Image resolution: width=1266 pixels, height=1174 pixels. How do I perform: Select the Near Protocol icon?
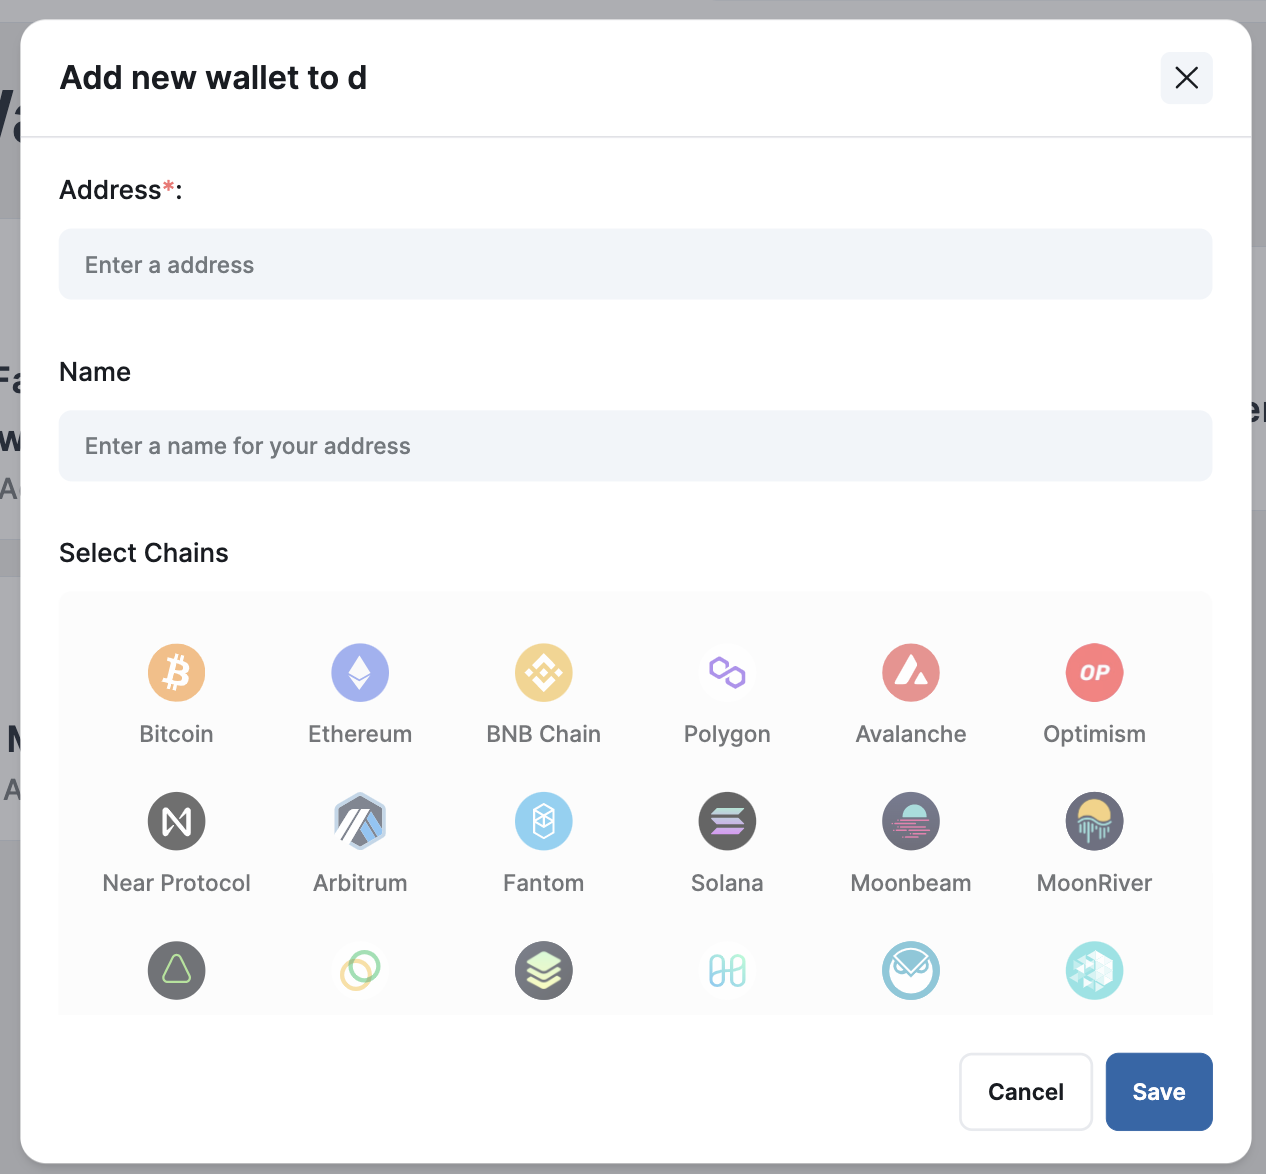click(x=177, y=821)
